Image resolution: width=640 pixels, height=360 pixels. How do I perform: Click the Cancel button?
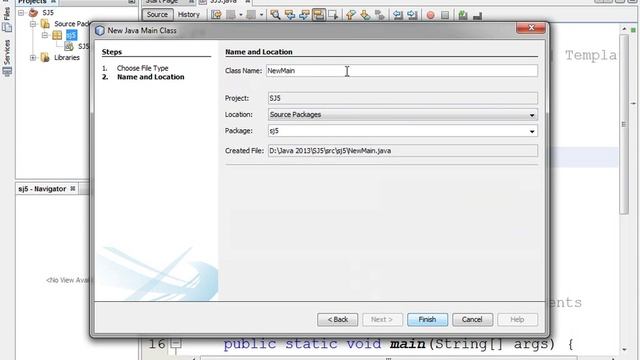point(472,320)
